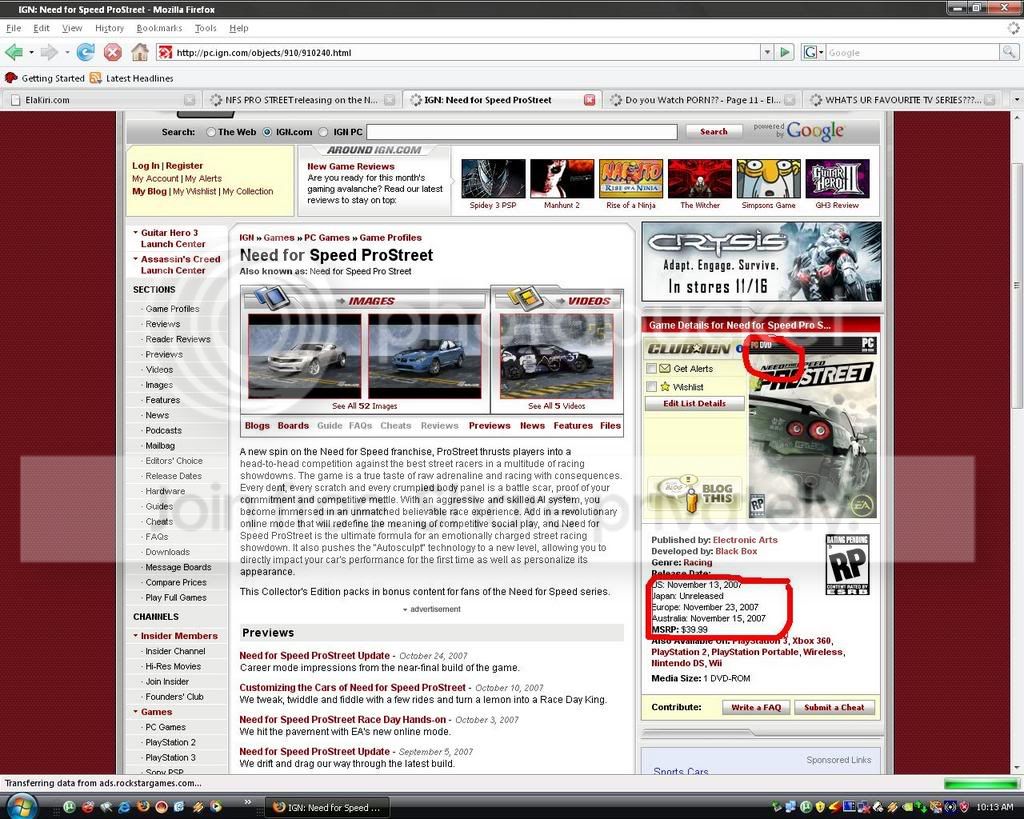Screen dimensions: 1024x819
Task: Tick the Wishlist checkbox
Action: [x=651, y=387]
